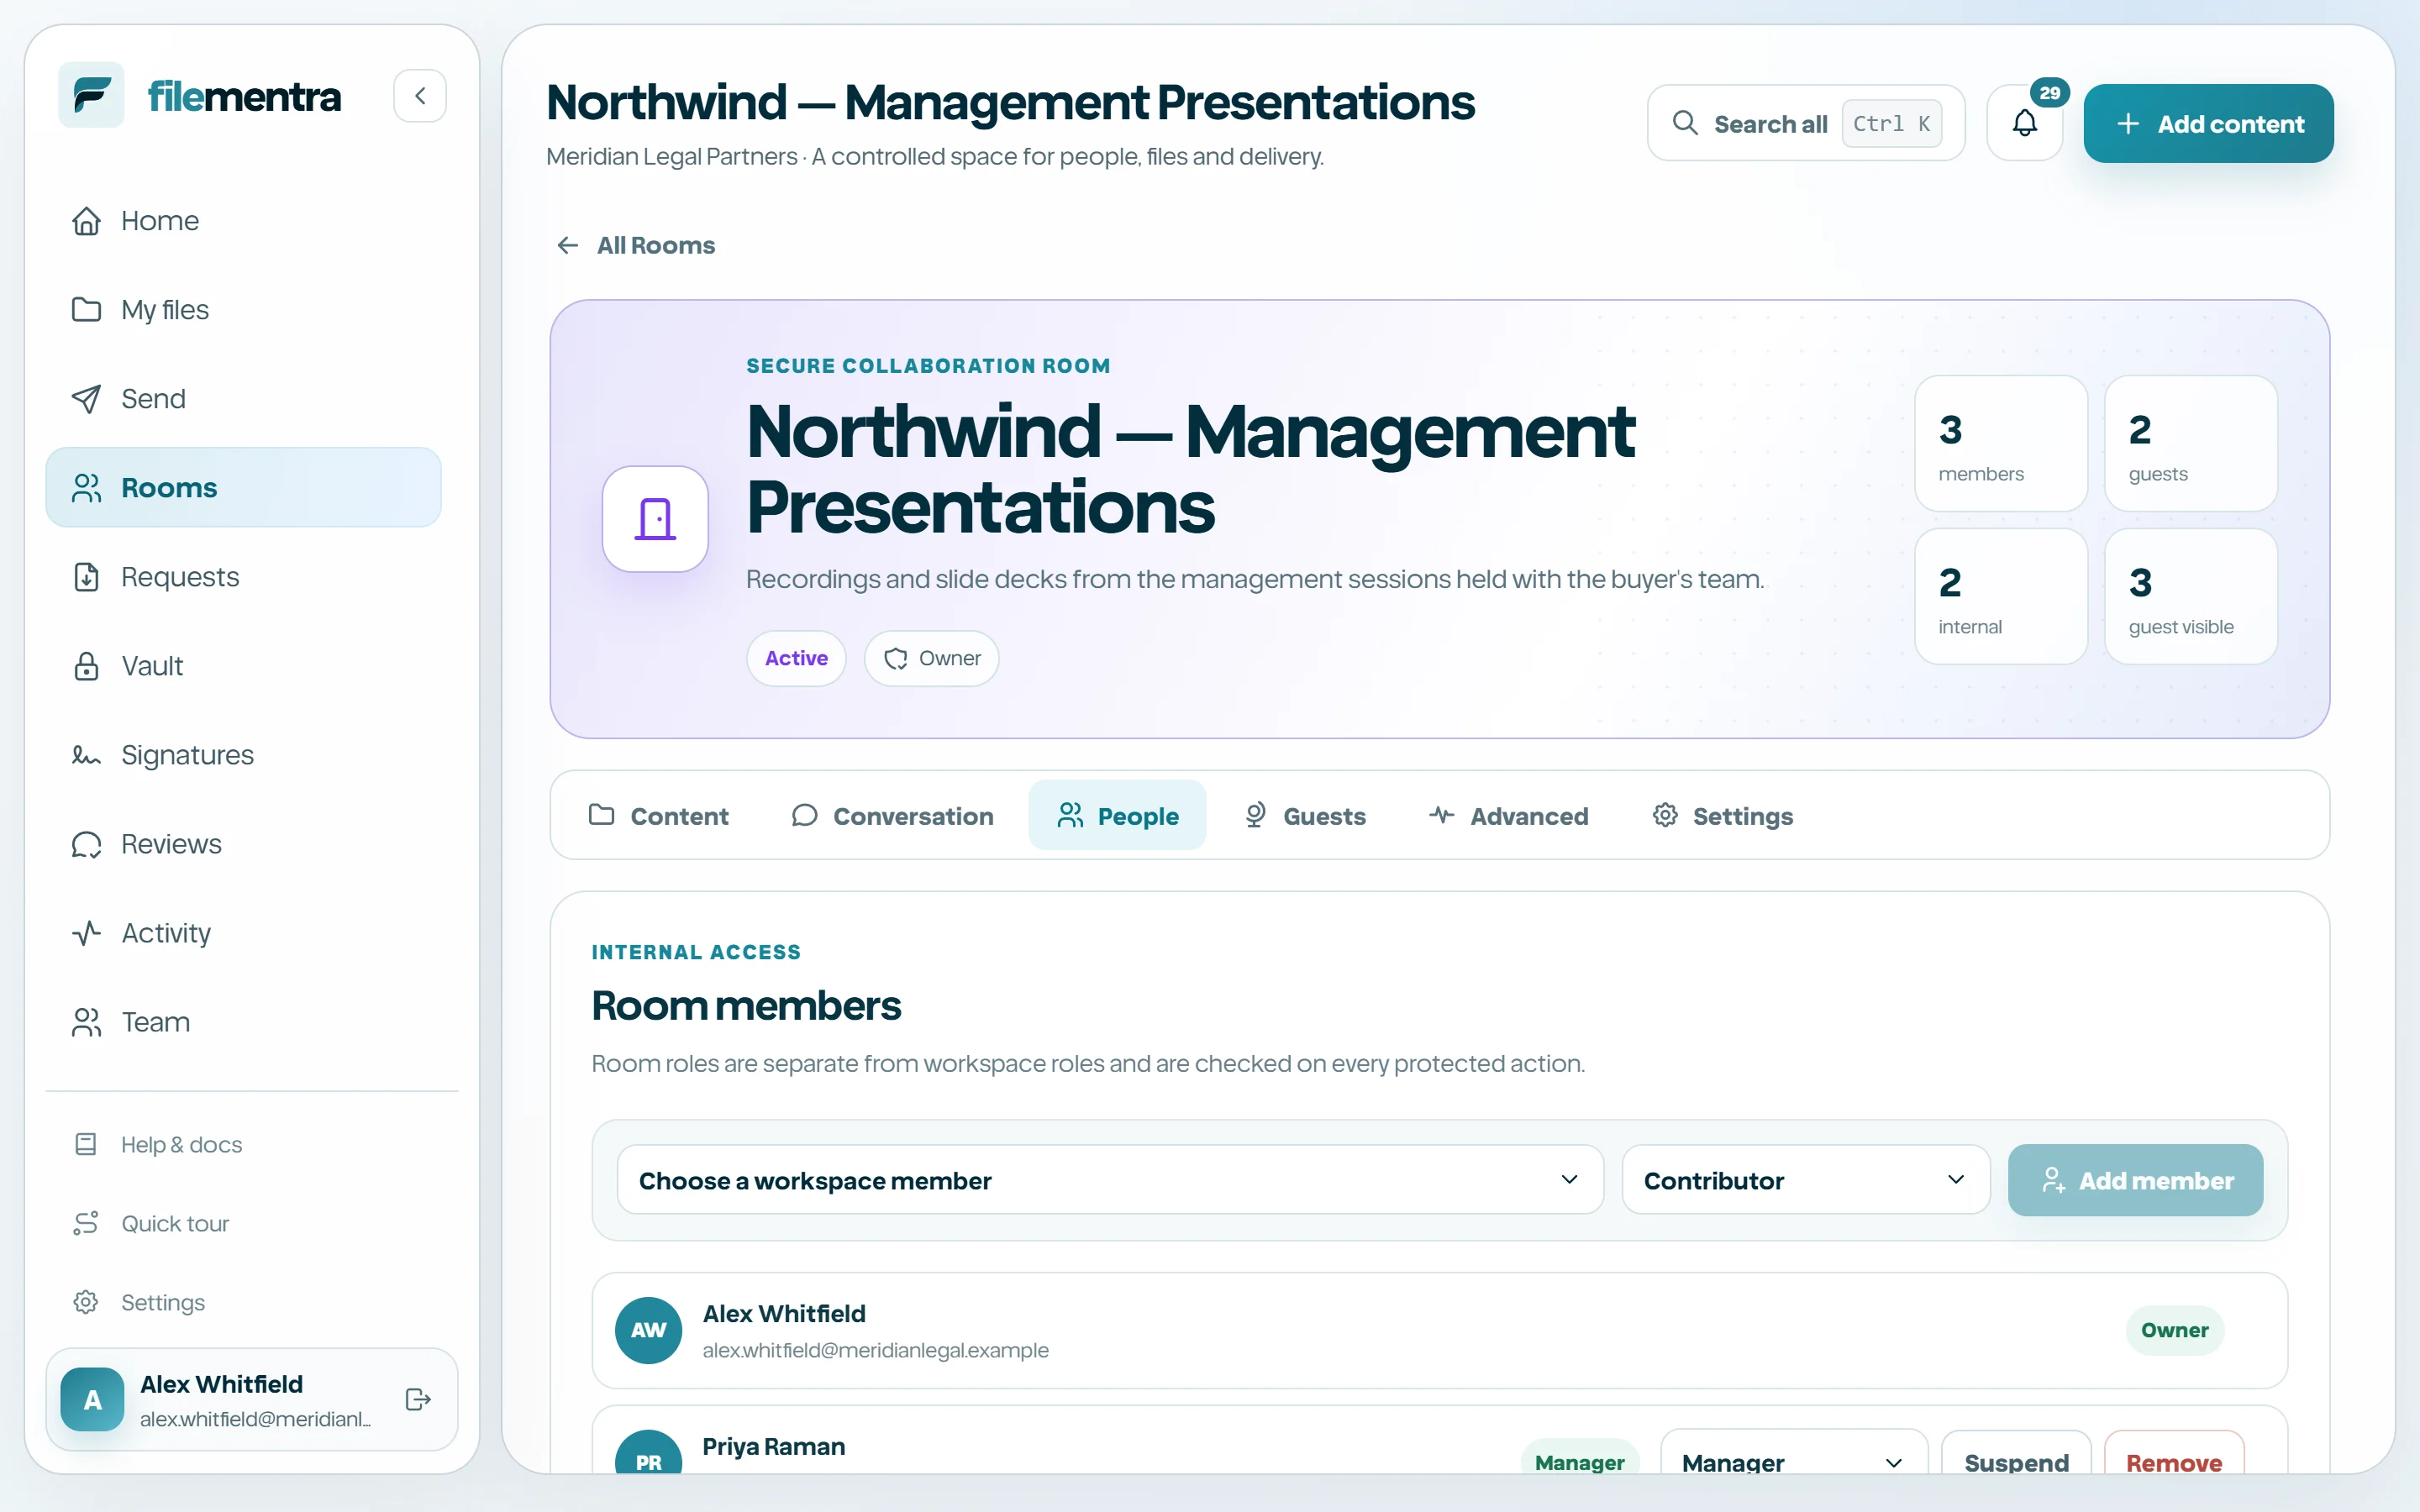Click the Search all field

[1806, 123]
